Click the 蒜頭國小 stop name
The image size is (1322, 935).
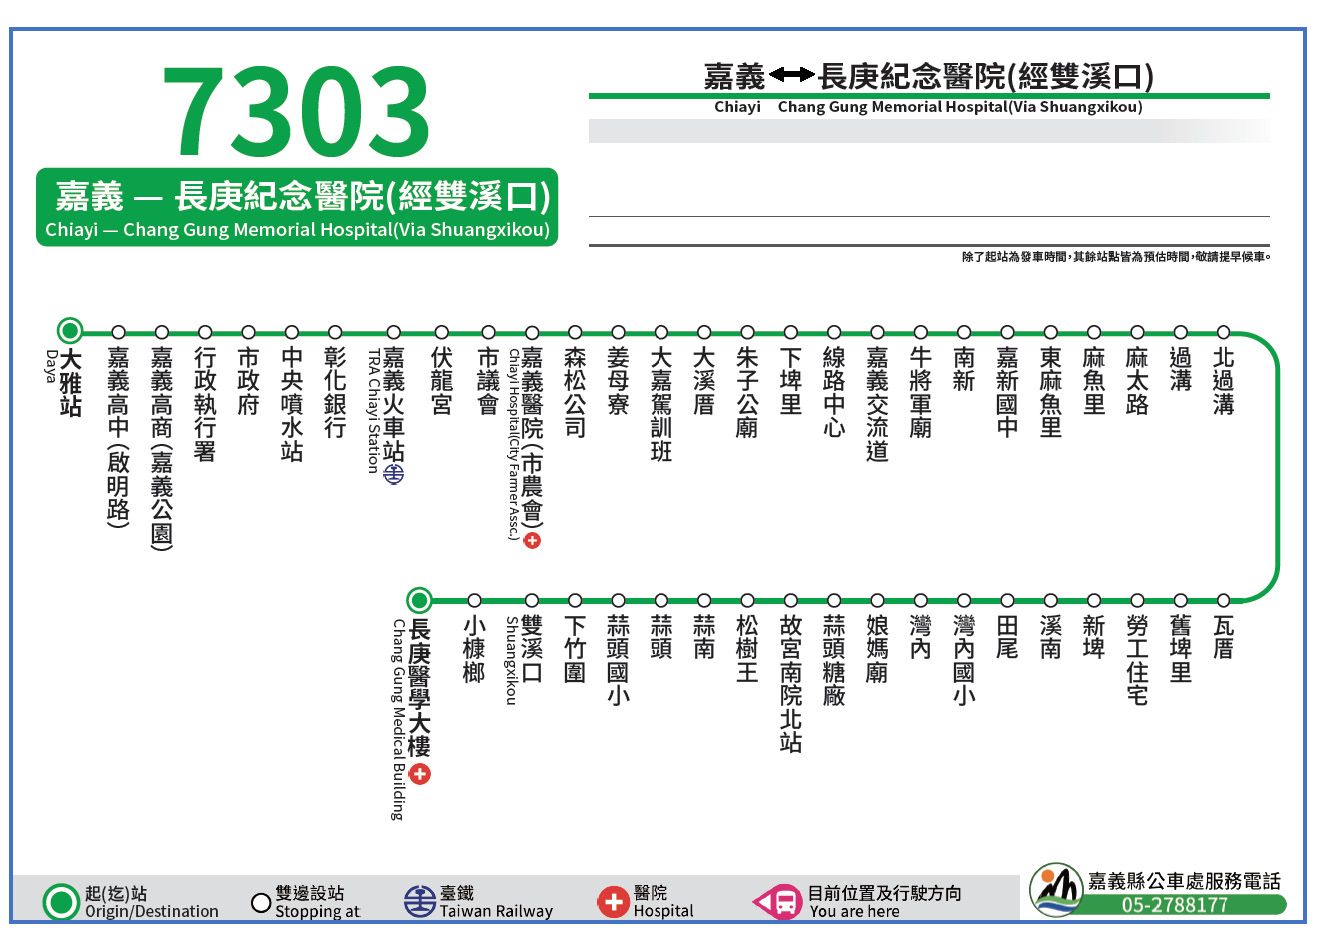click(618, 660)
